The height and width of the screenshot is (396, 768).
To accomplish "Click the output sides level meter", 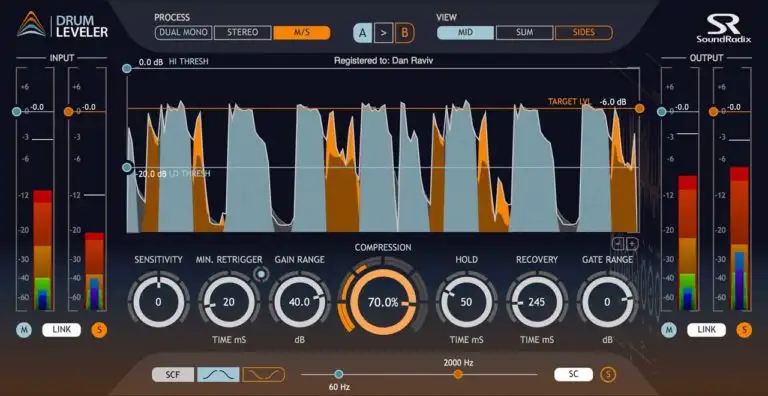I will (739, 238).
